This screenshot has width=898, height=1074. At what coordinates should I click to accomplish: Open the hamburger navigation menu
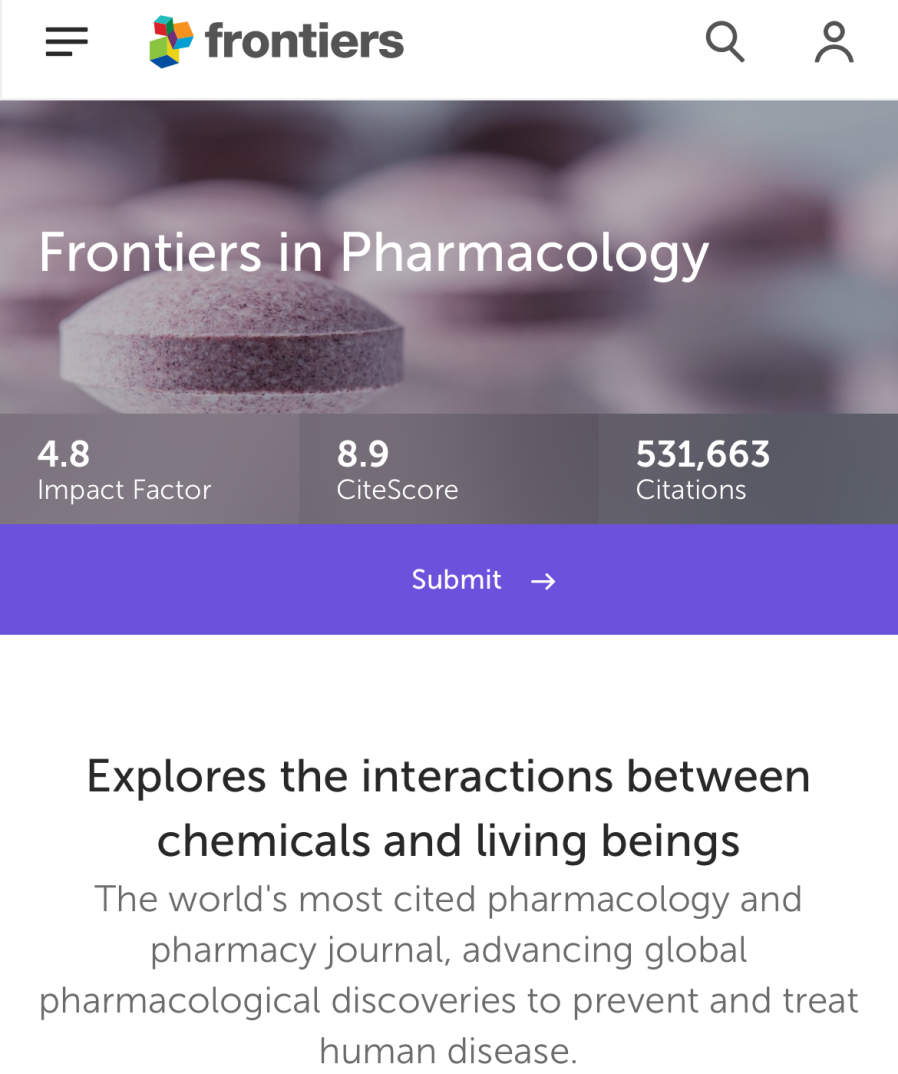click(x=67, y=42)
